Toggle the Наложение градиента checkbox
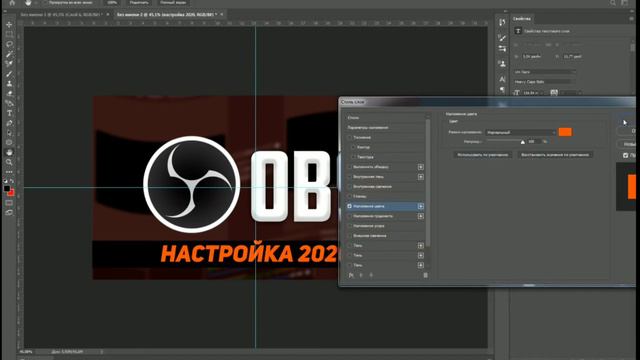Screen dimensions: 640x360 pyautogui.click(x=349, y=216)
